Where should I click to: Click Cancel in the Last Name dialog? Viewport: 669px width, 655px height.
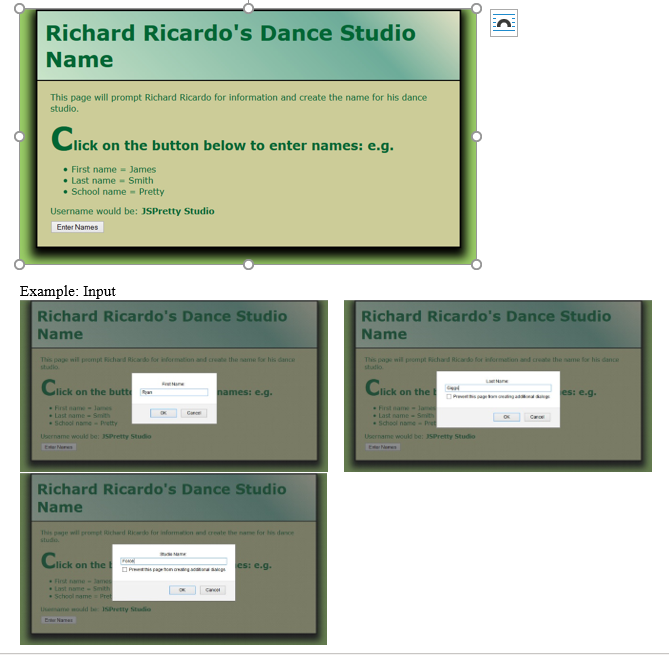tap(537, 417)
